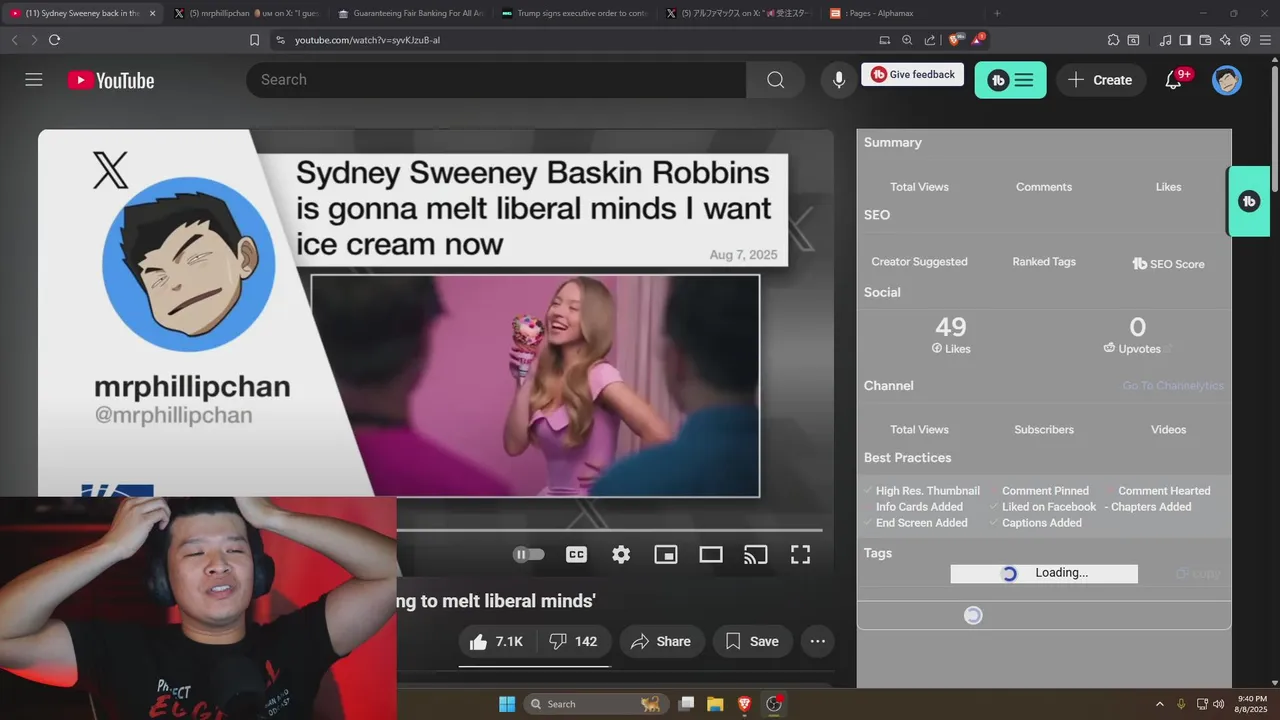The image size is (1280, 720).
Task: Share the video
Action: tap(662, 641)
